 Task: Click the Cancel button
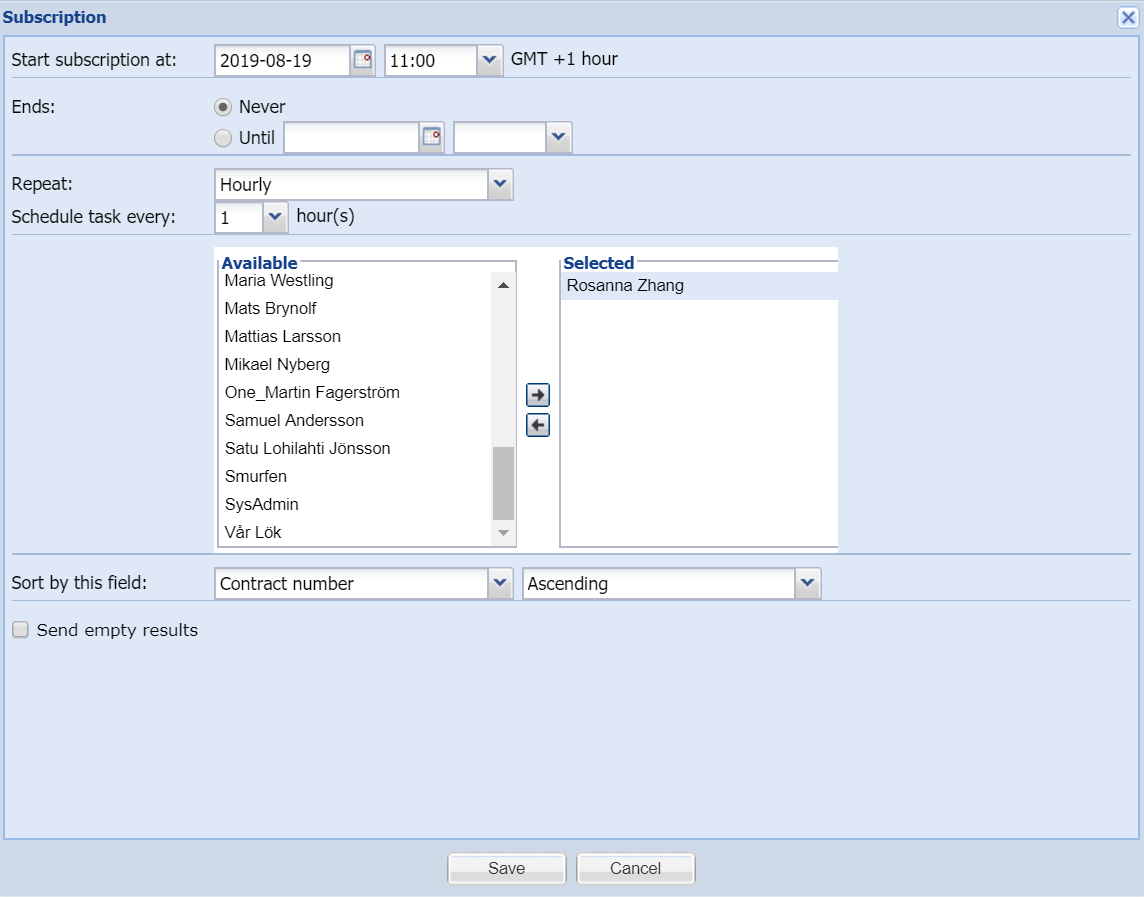[x=635, y=868]
